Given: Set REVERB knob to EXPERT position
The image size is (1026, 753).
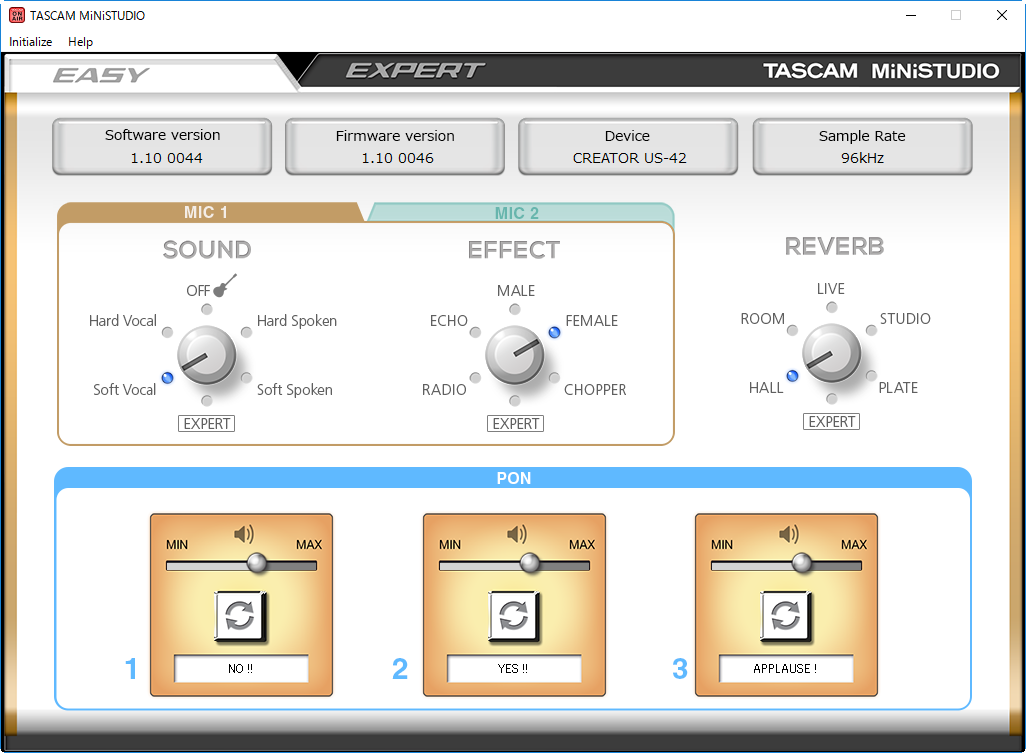Looking at the screenshot, I should coord(832,398).
